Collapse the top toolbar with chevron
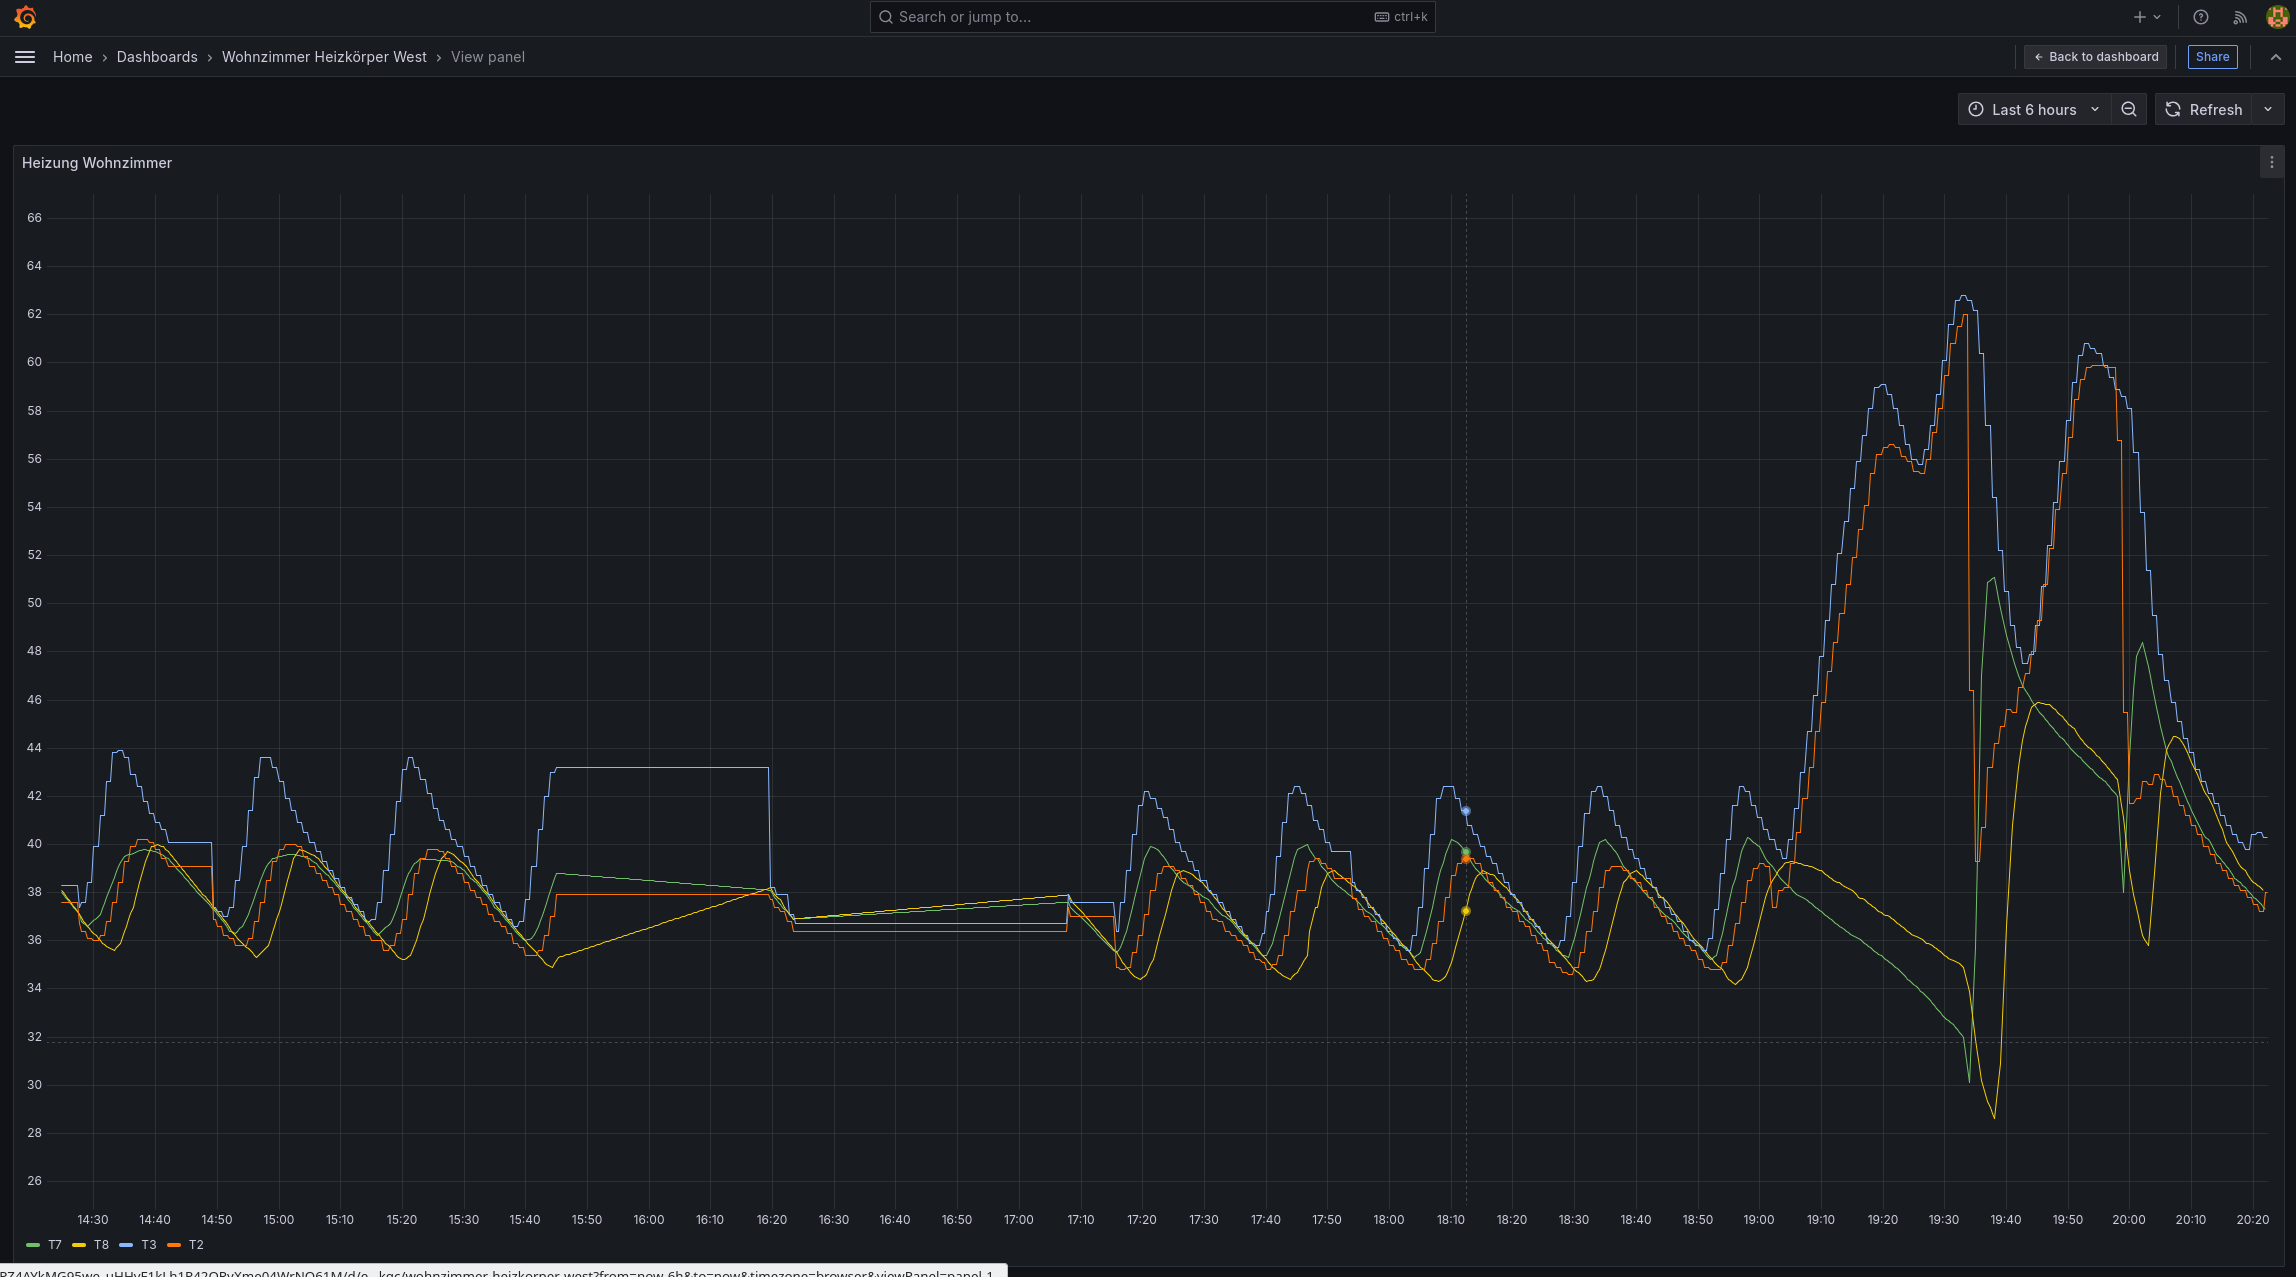Screen dimensions: 2296x1277 point(2275,57)
